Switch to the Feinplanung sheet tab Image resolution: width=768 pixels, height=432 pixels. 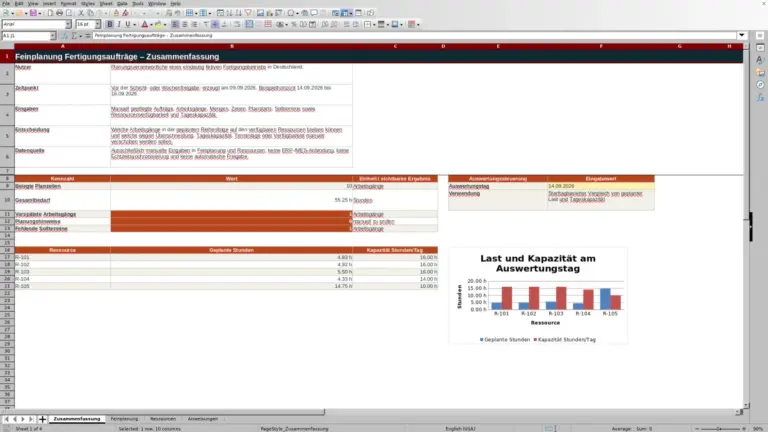click(x=124, y=419)
